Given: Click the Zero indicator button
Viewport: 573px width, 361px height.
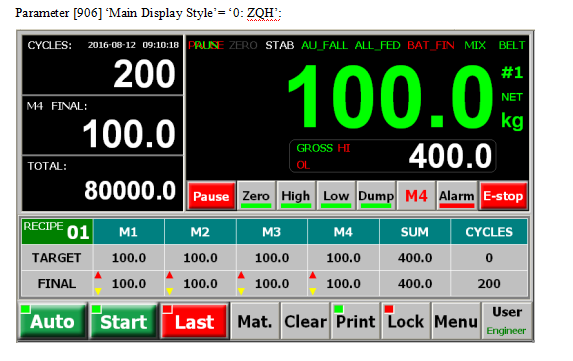Looking at the screenshot, I should tap(256, 196).
